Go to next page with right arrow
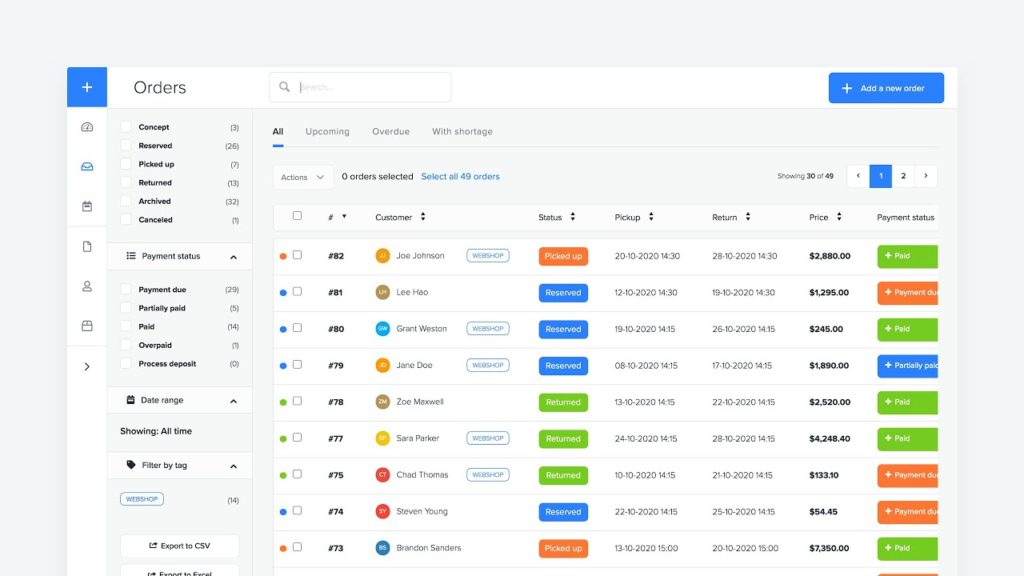Viewport: 1024px width, 576px height. tap(926, 176)
